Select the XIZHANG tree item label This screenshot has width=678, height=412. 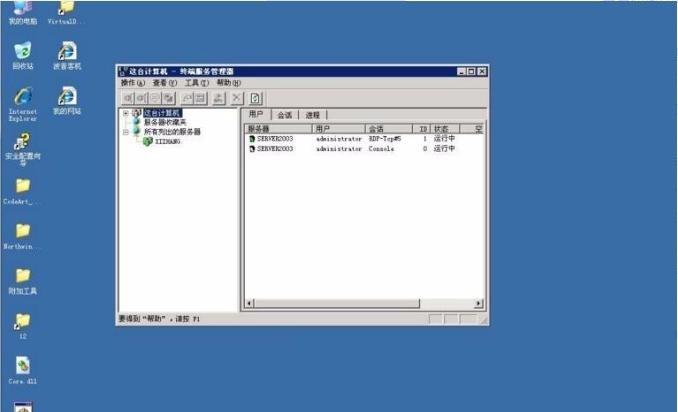[x=168, y=142]
